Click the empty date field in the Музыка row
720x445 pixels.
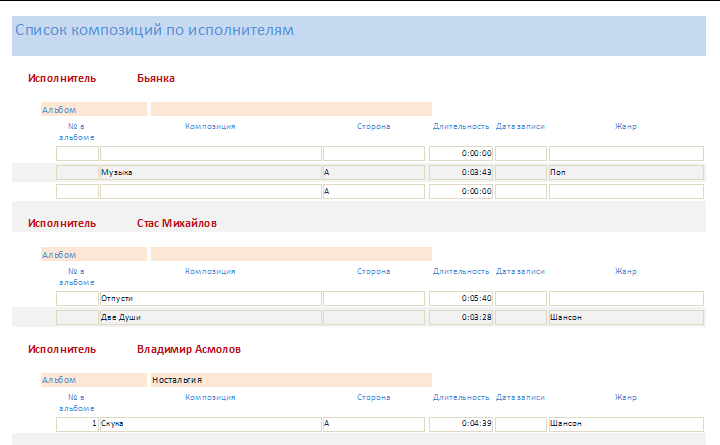point(521,172)
